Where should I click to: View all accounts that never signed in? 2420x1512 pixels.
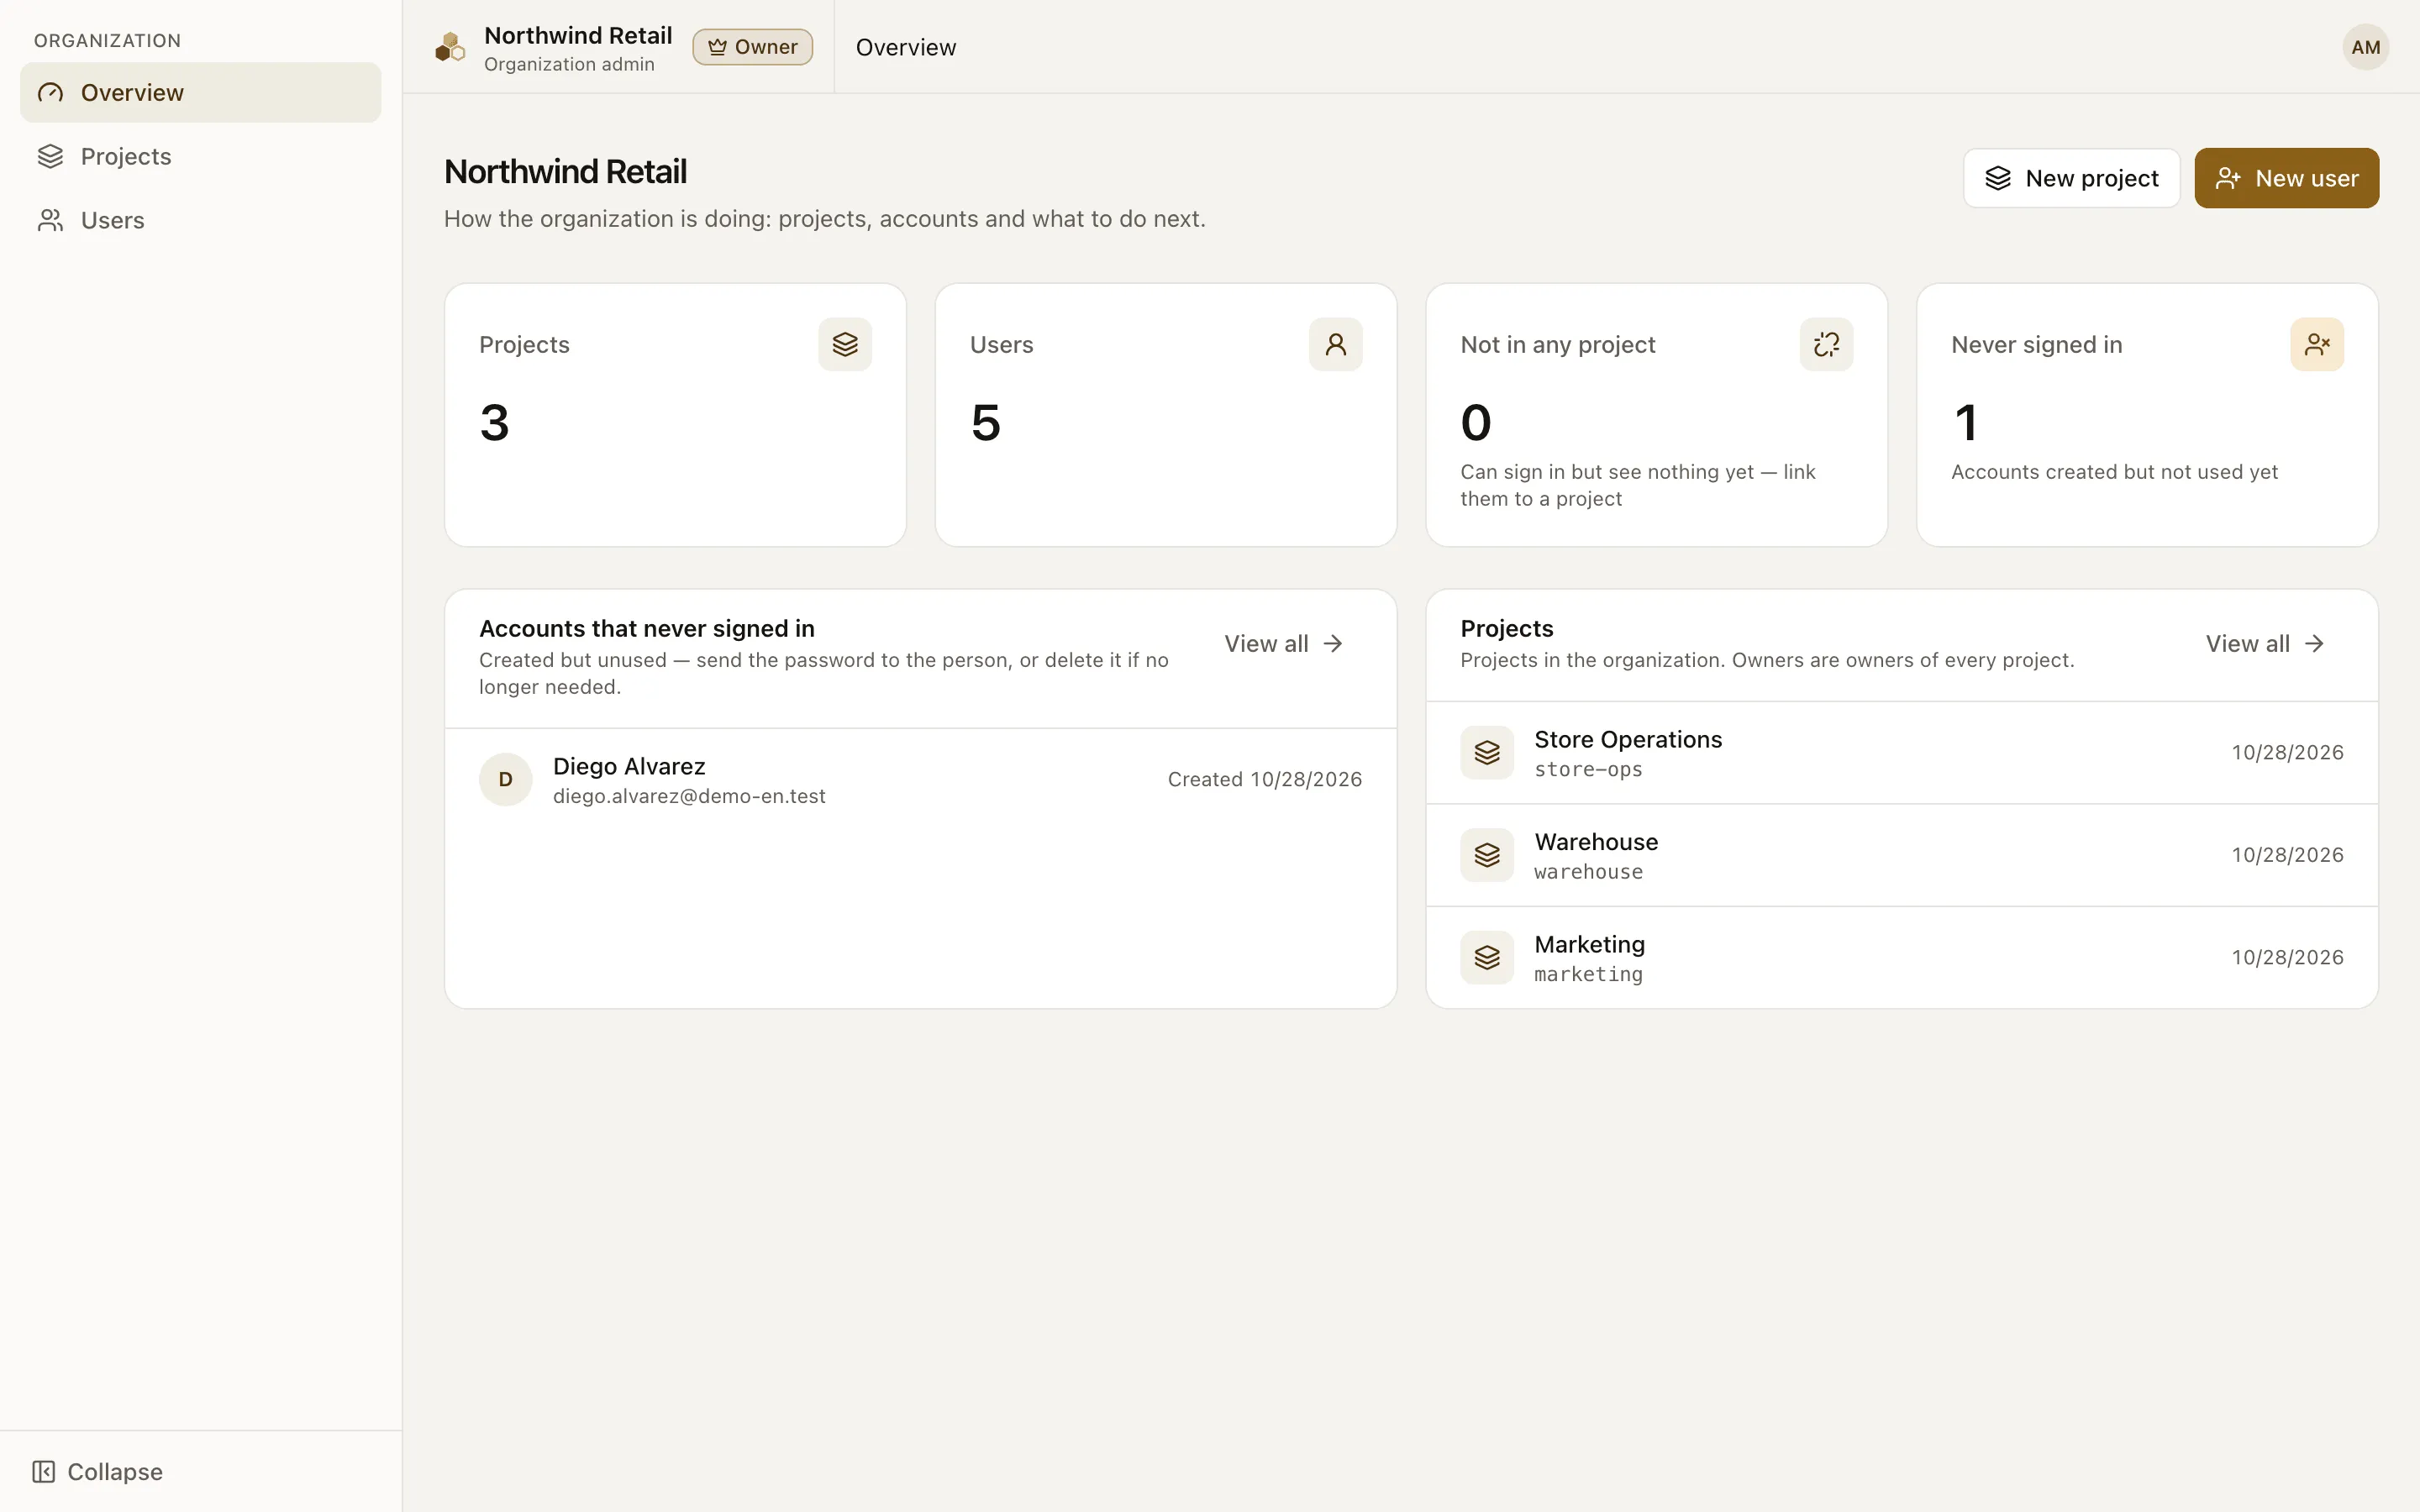pos(1283,644)
